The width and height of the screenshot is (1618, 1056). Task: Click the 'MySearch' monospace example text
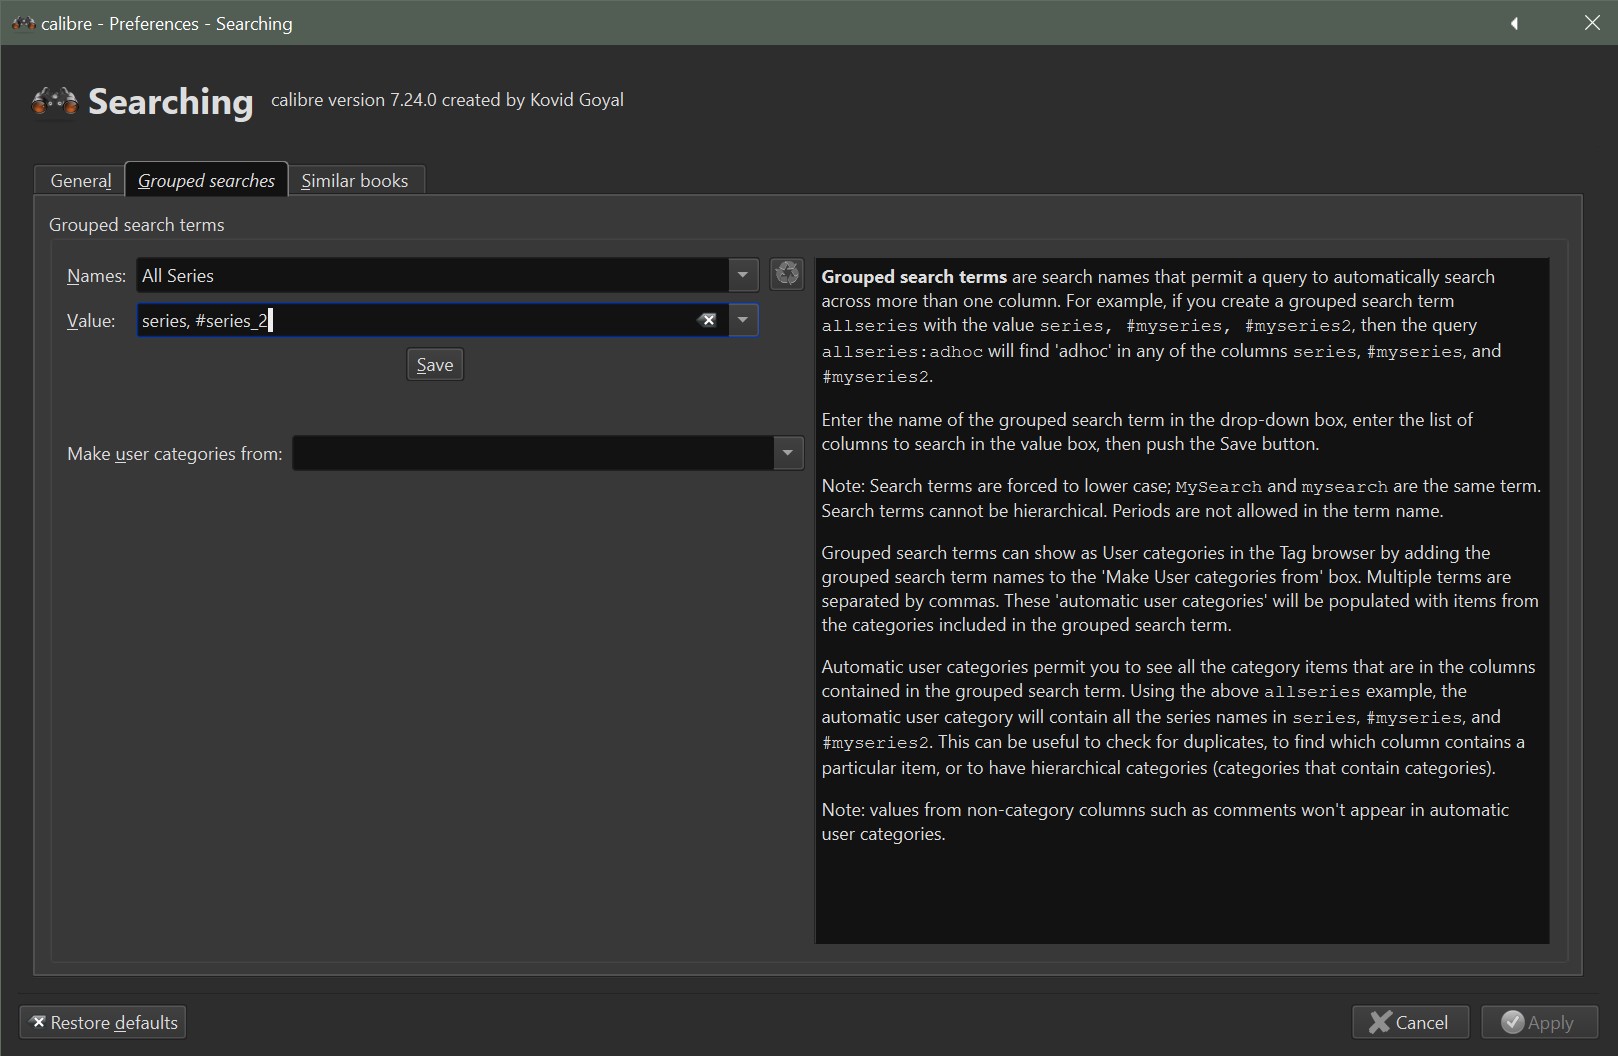coord(1218,487)
